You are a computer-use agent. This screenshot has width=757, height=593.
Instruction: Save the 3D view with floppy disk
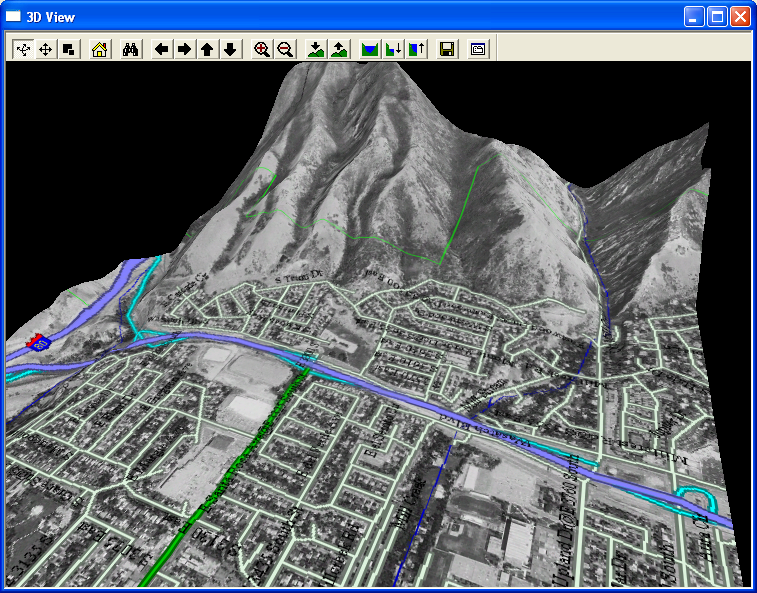tap(447, 49)
